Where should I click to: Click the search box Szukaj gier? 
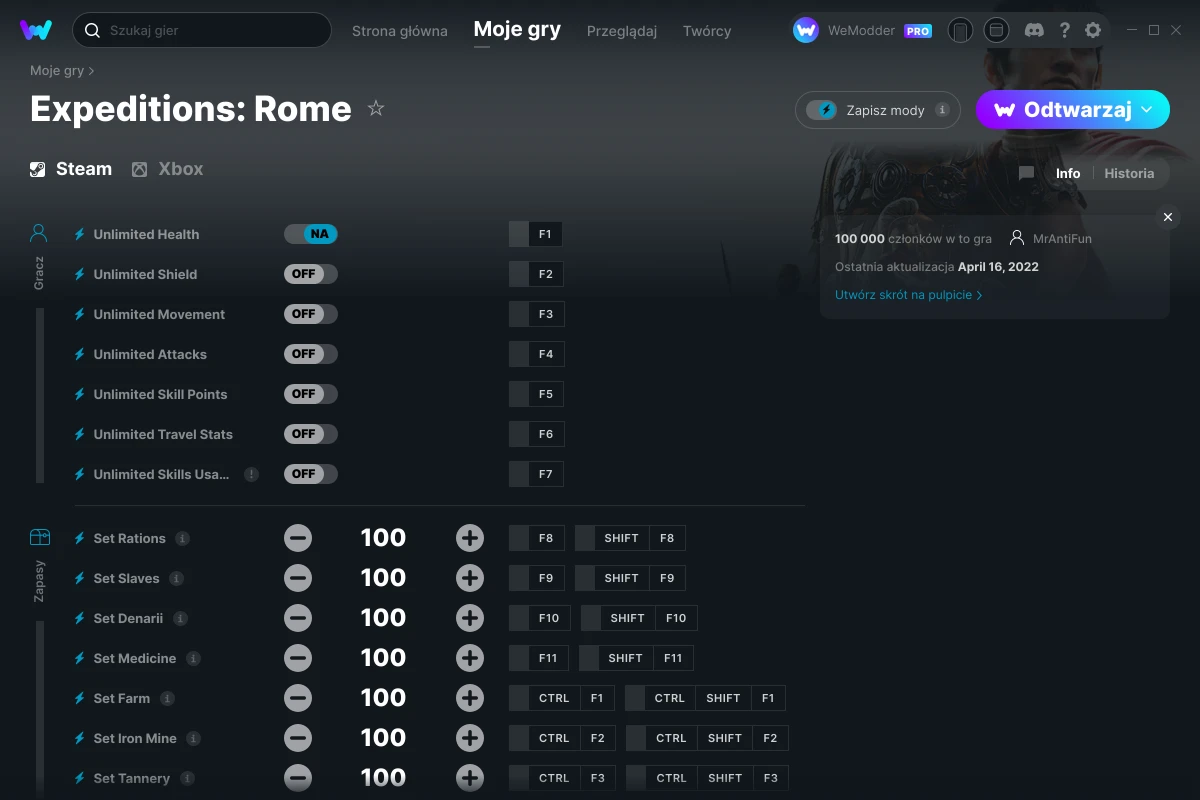pyautogui.click(x=201, y=30)
